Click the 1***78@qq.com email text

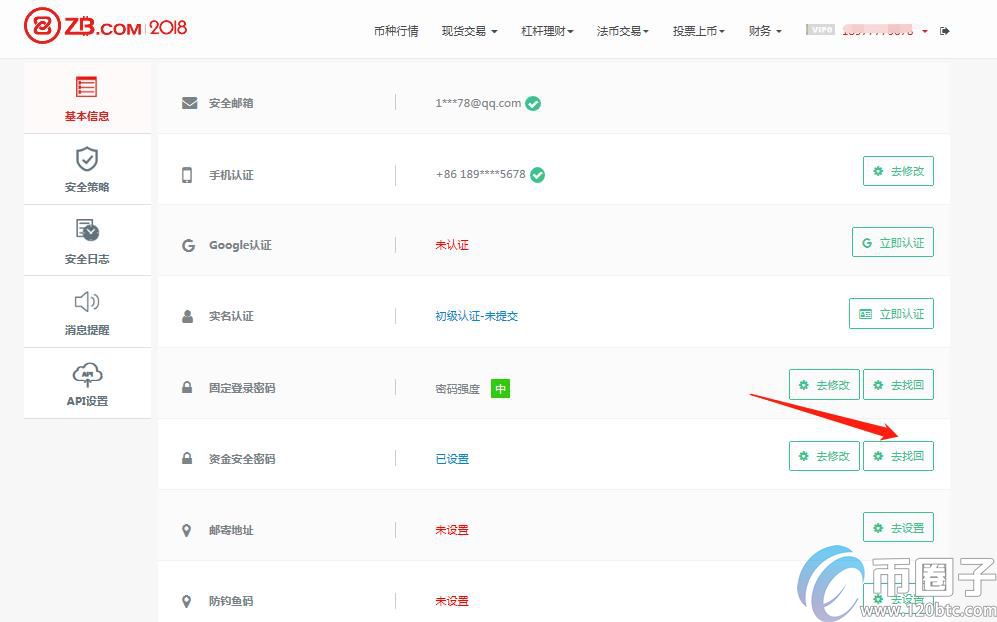pos(478,103)
